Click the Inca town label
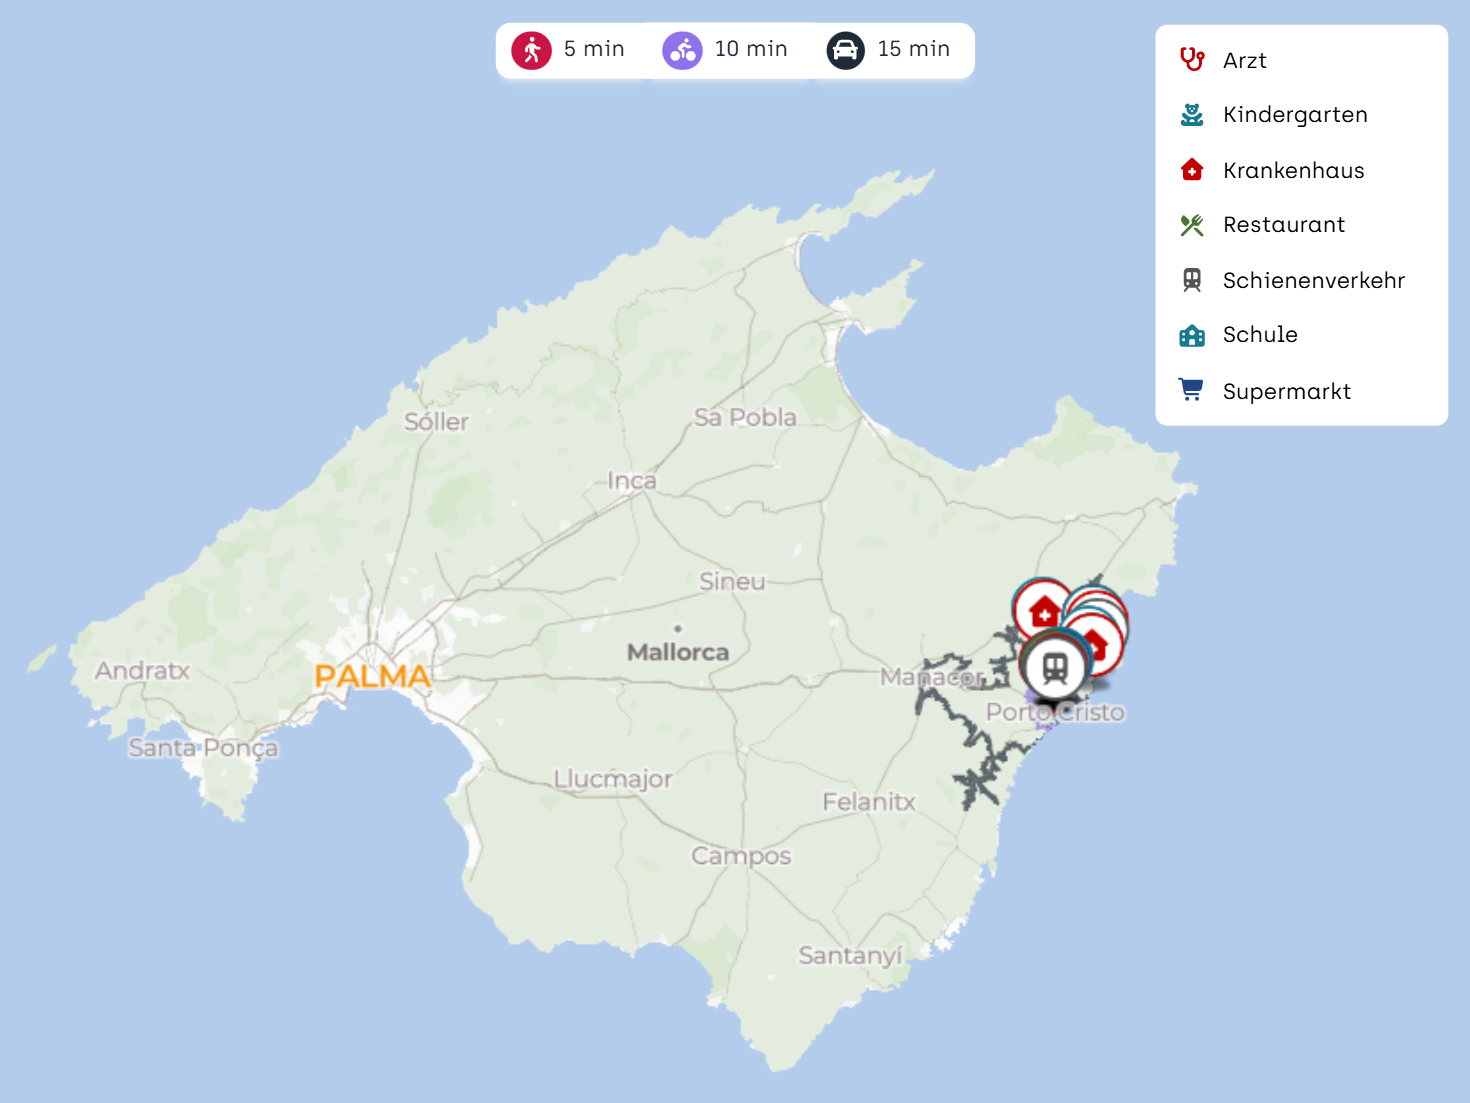1470x1103 pixels. (x=632, y=481)
